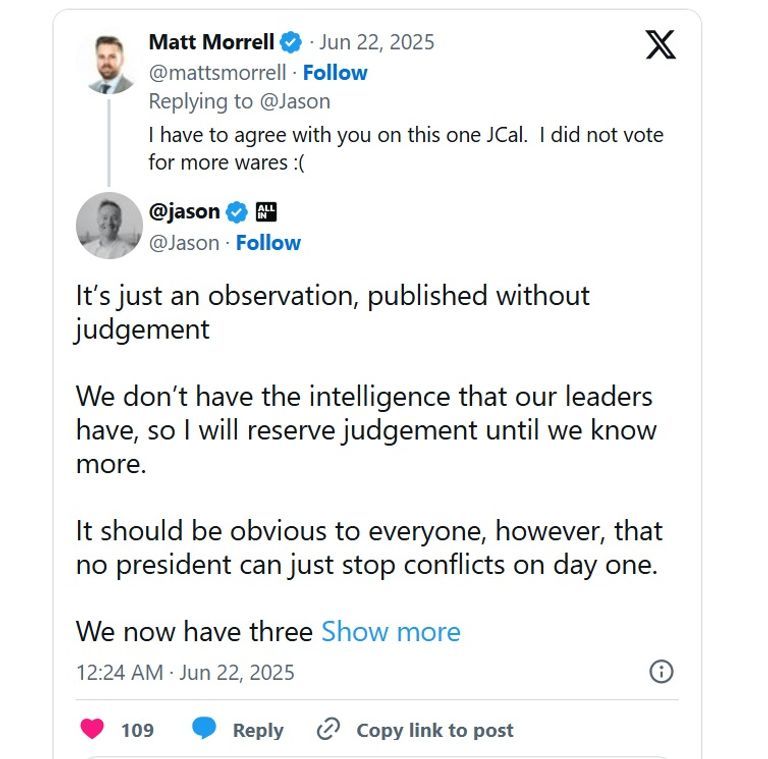Click the @mattsmorrell handle
768x759 pixels.
217,72
